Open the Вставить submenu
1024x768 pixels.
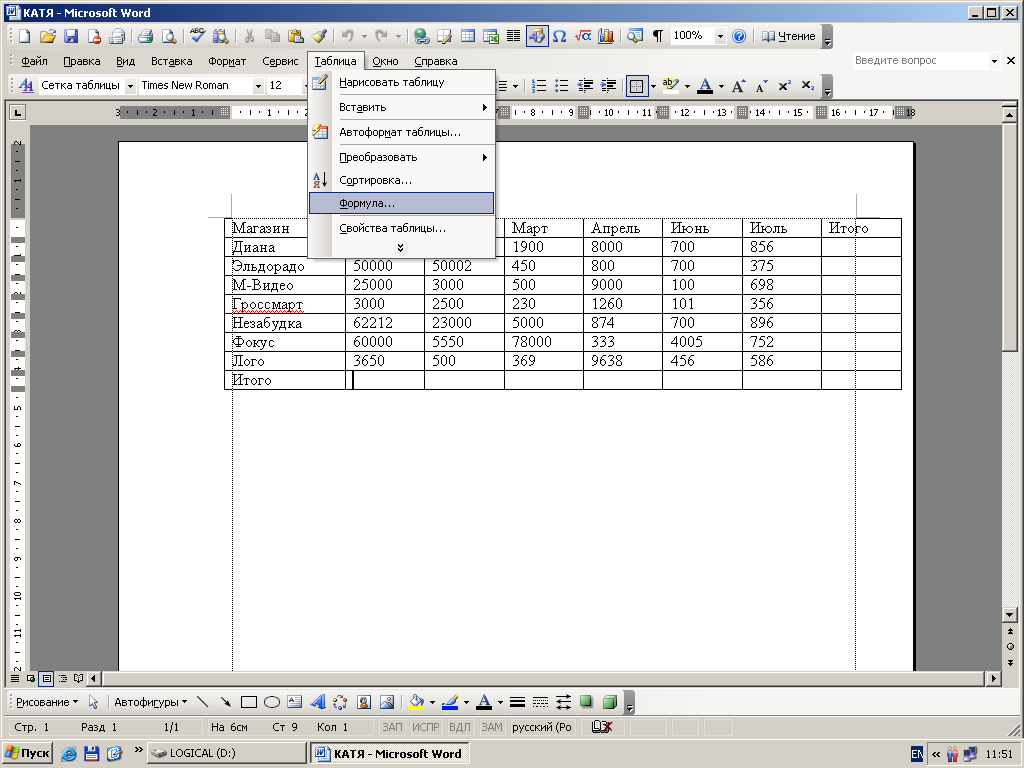point(401,107)
